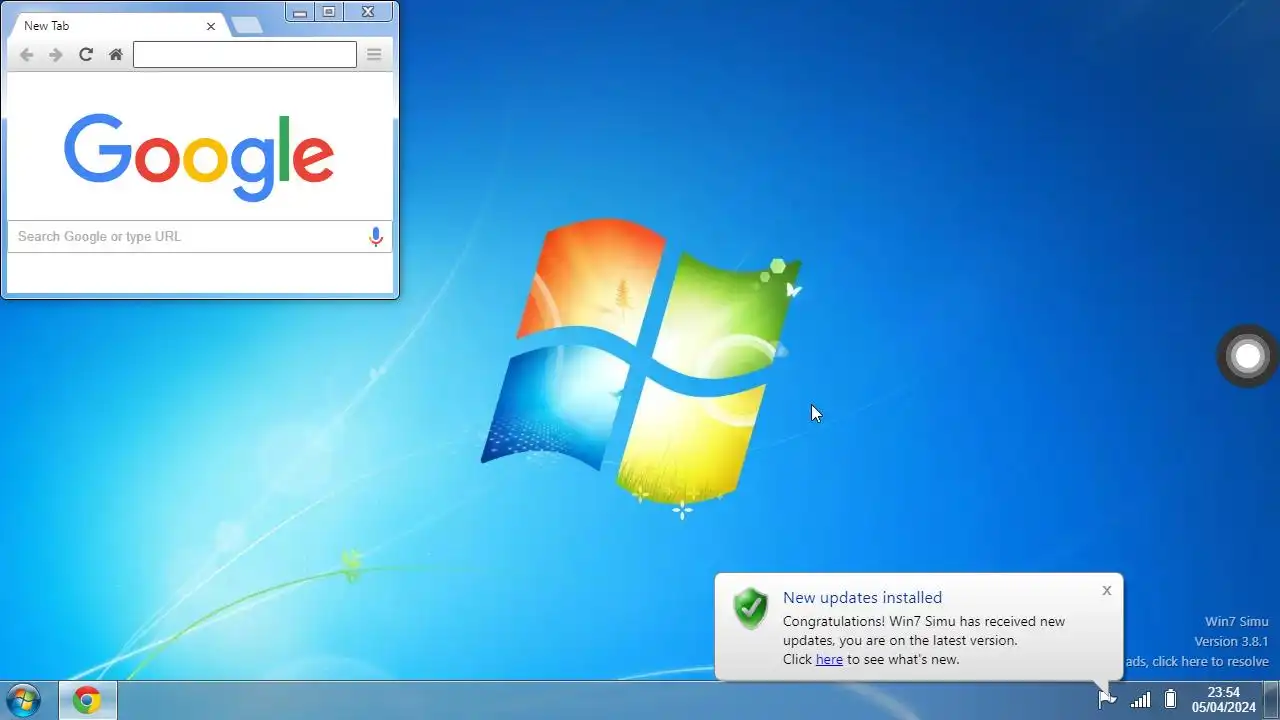Go forward in the Chrome browser
This screenshot has height=720, width=1280.
pyautogui.click(x=56, y=55)
